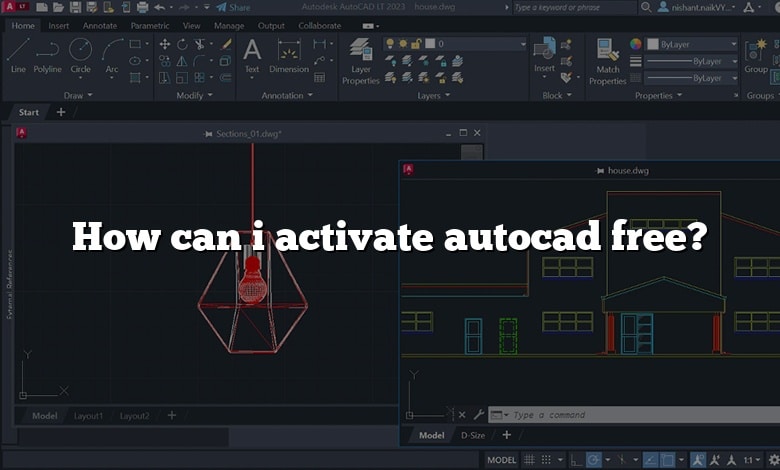The image size is (780, 470).
Task: Click the Group tool
Action: [x=756, y=55]
